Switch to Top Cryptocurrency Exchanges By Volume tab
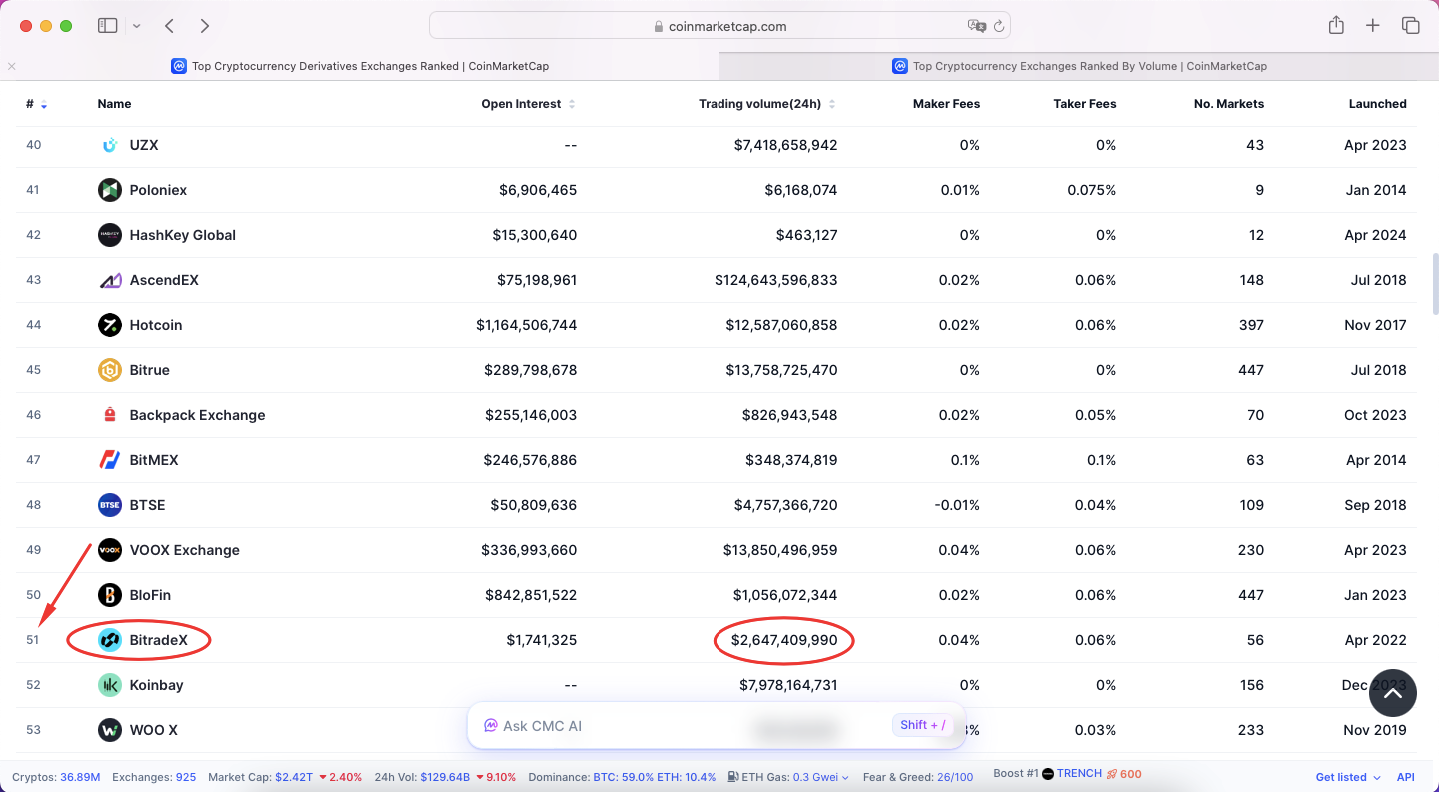 click(x=1079, y=66)
